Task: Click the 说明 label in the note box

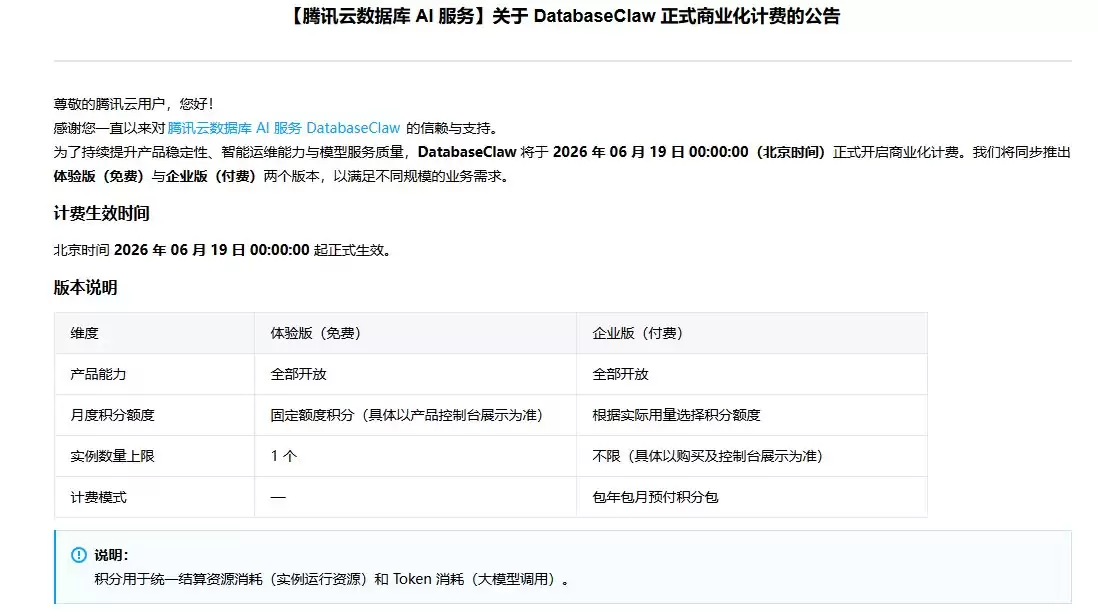Action: coord(111,555)
